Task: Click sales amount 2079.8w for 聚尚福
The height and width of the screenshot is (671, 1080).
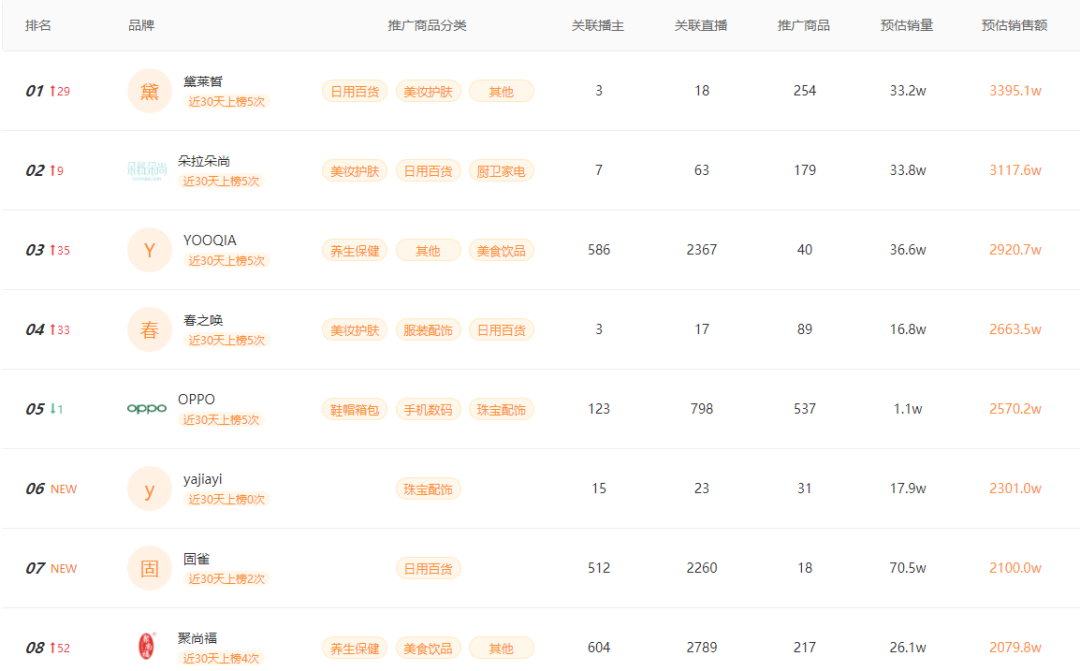Action: 1015,648
